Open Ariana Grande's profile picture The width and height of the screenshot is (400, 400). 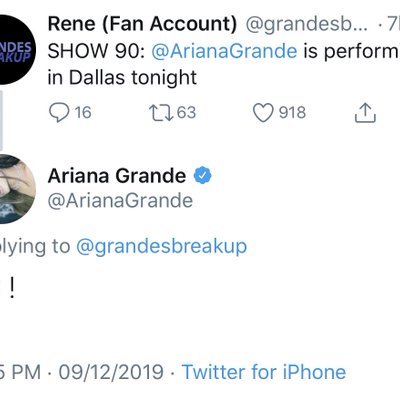15,189
